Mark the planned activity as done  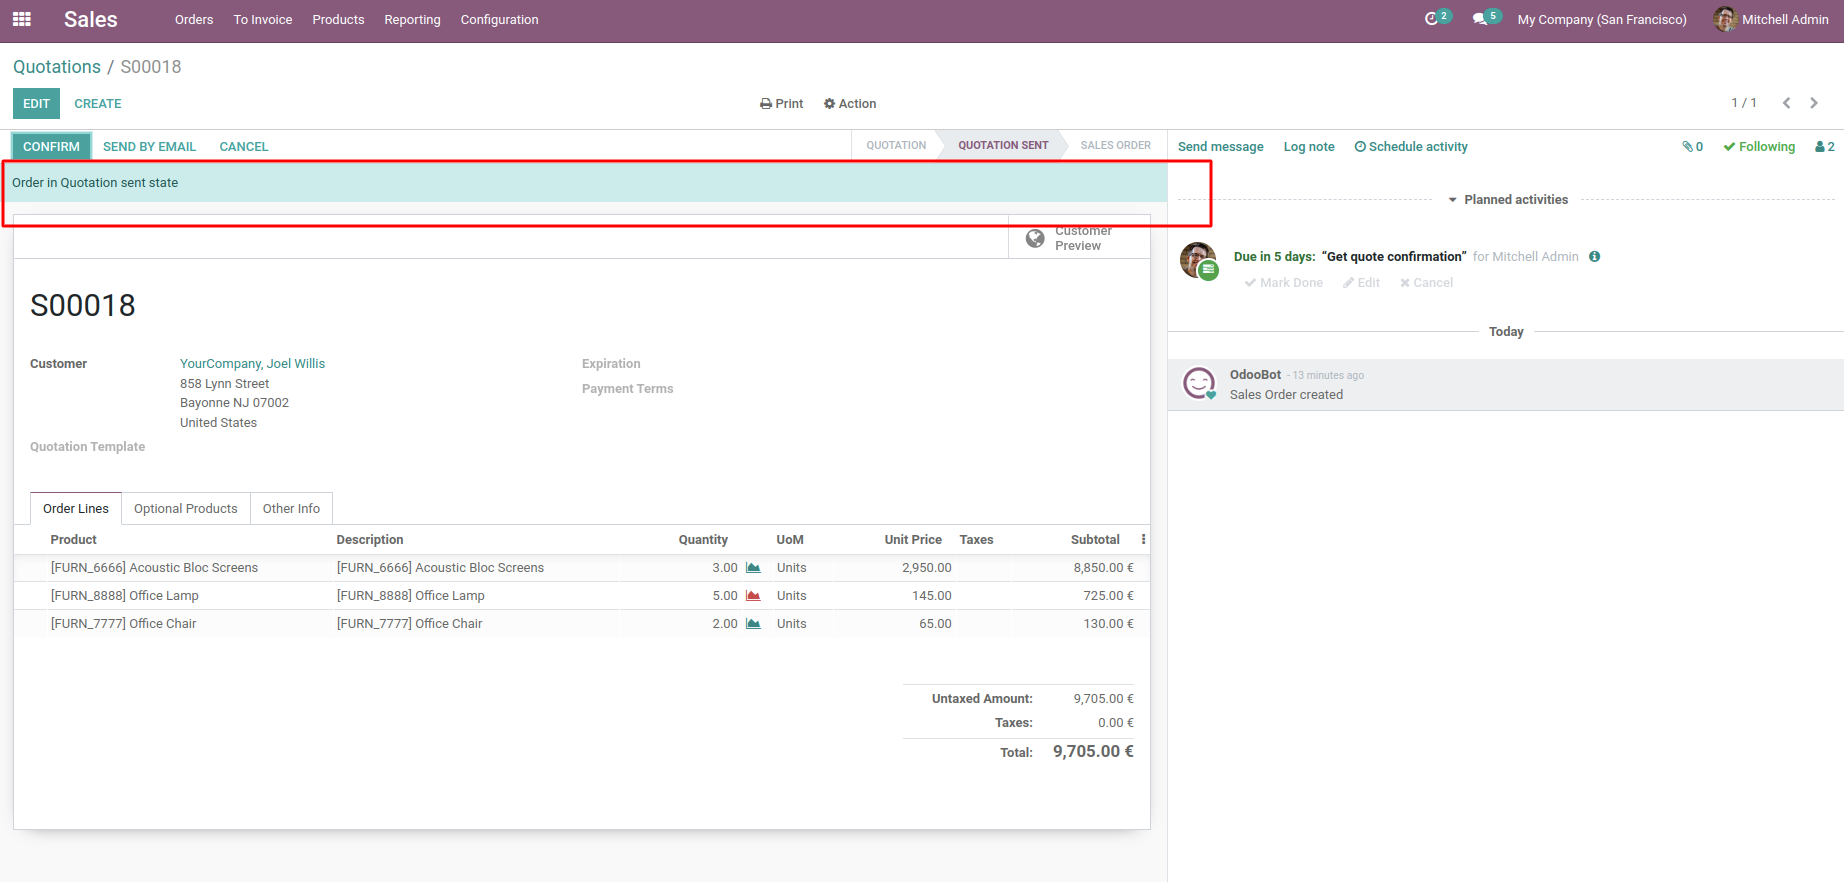pos(1283,283)
